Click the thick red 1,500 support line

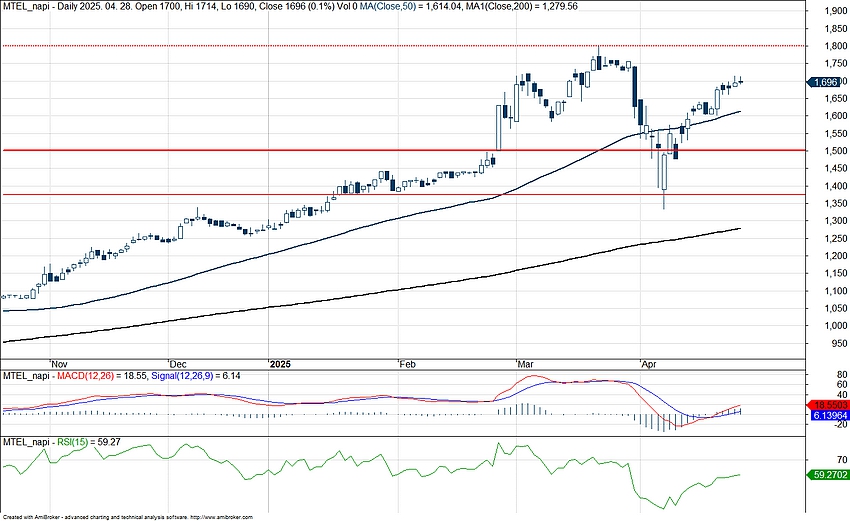point(404,150)
